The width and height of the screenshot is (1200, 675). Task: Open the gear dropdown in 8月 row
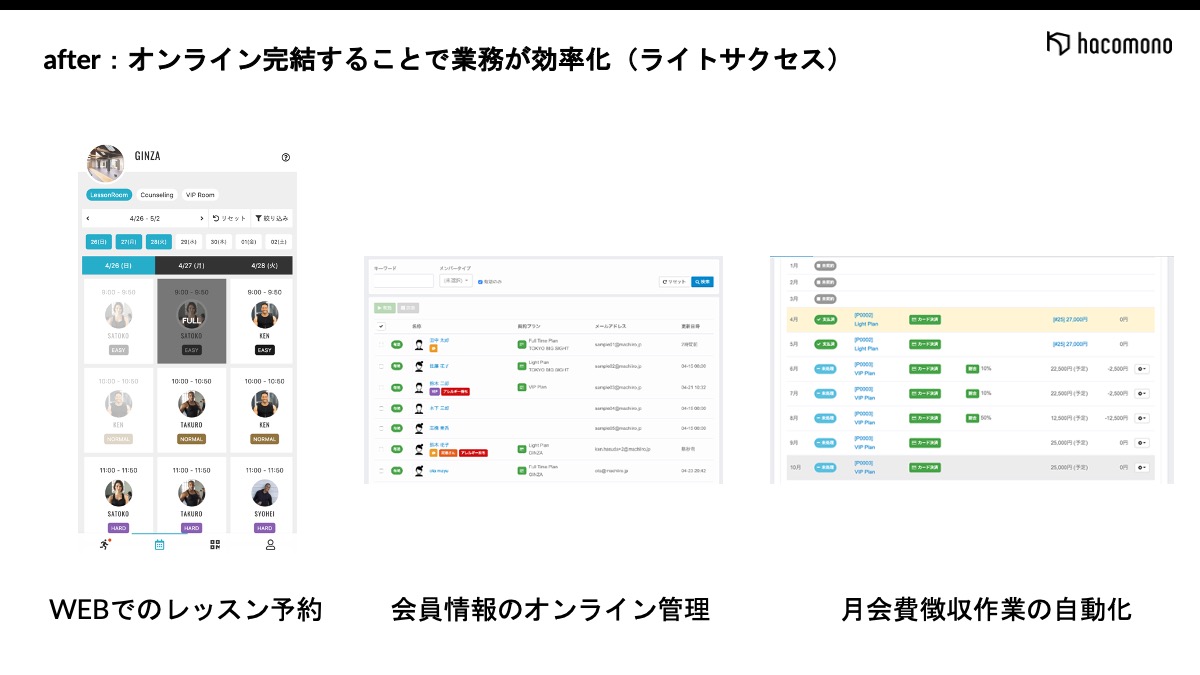tap(1142, 418)
